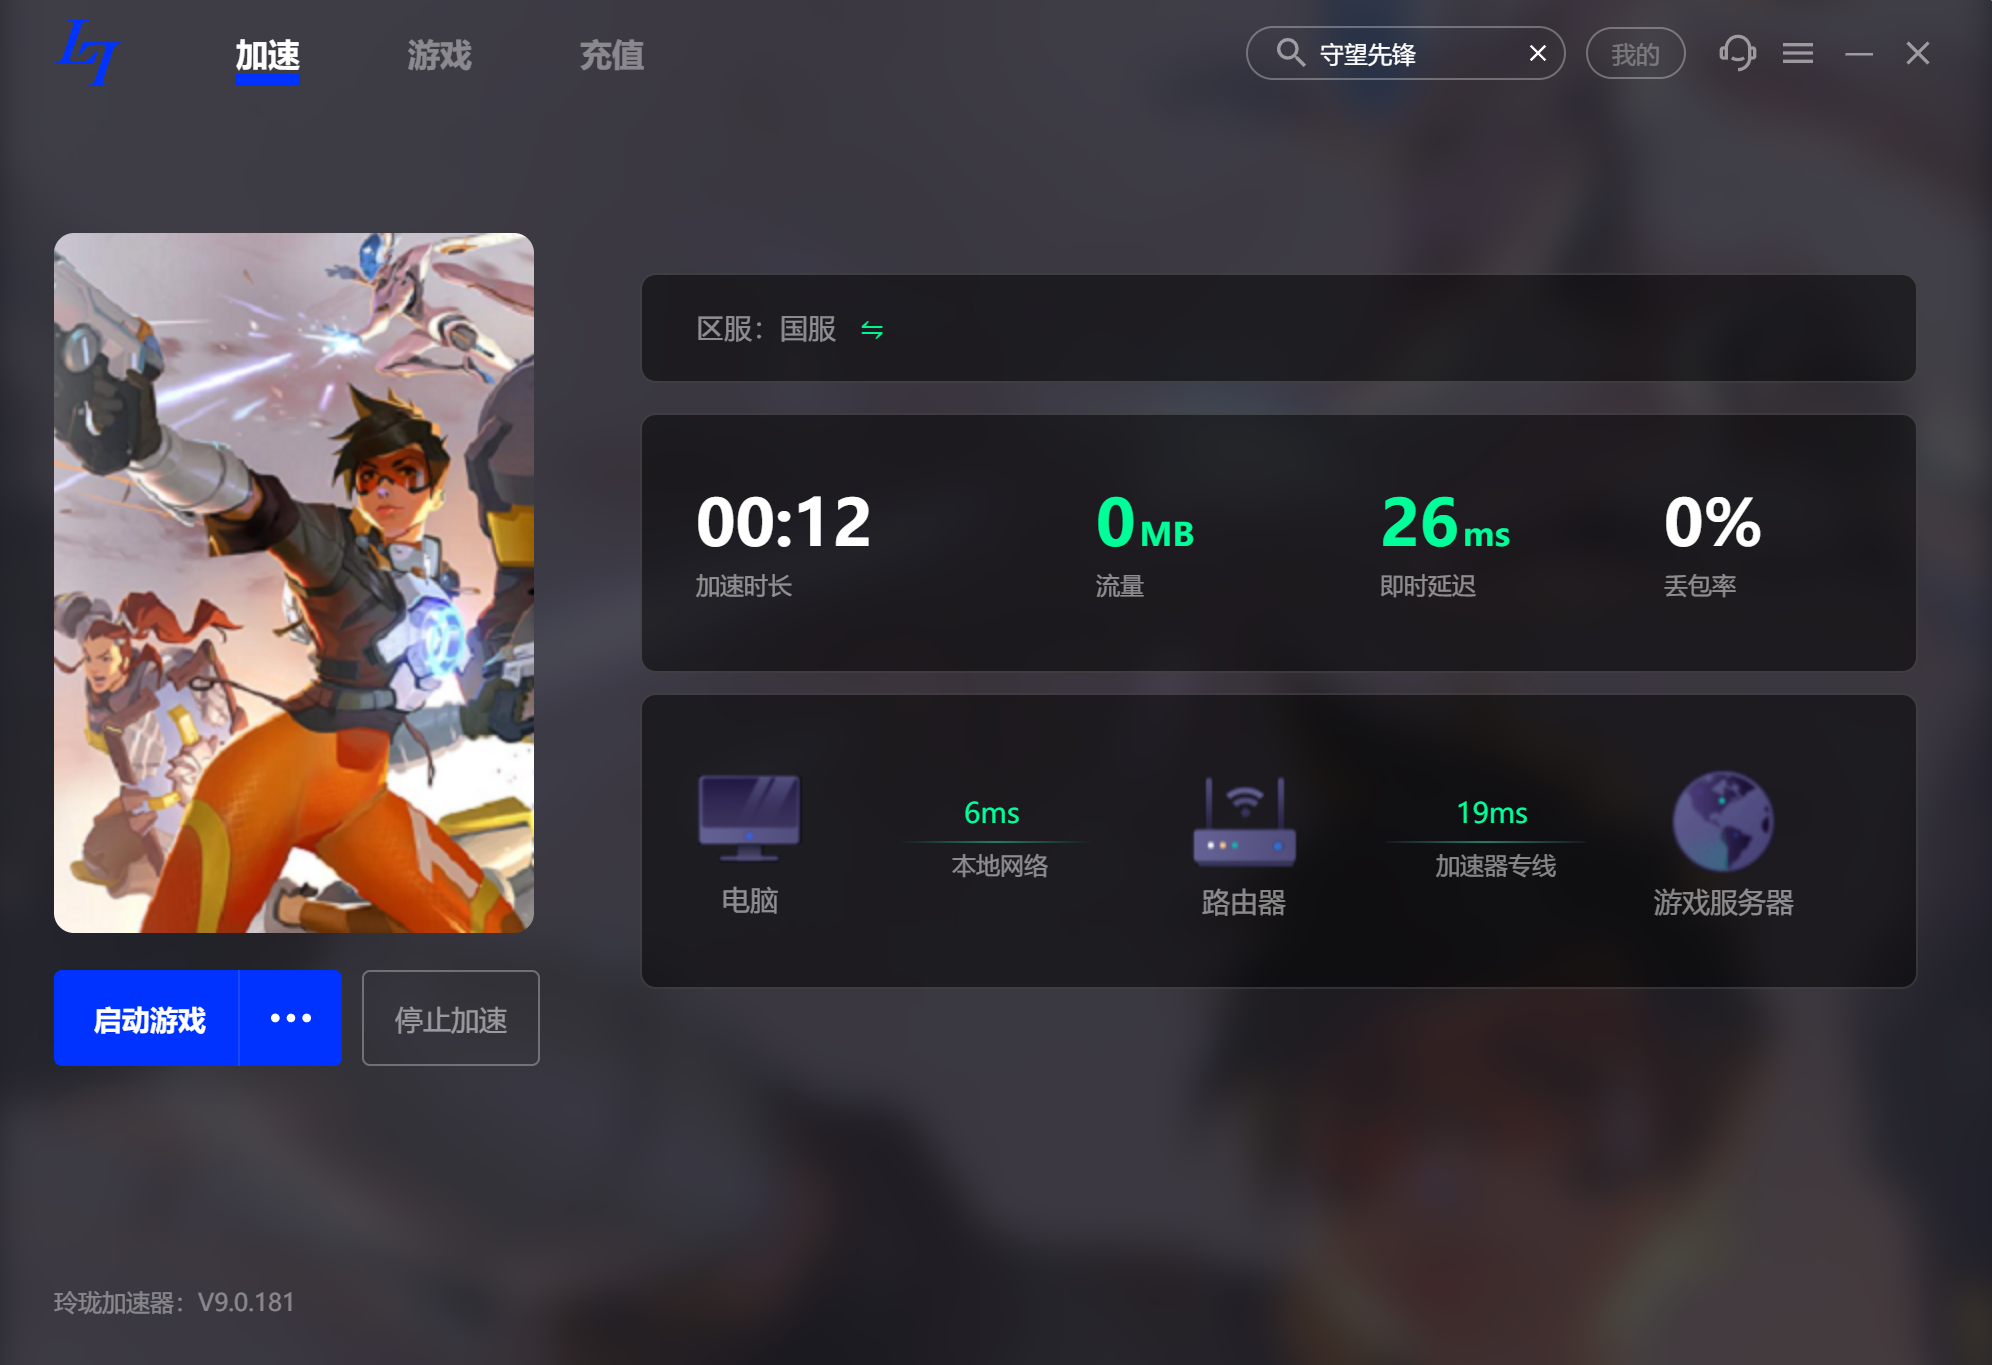Go to the 充值 tab
This screenshot has width=1992, height=1365.
[612, 56]
